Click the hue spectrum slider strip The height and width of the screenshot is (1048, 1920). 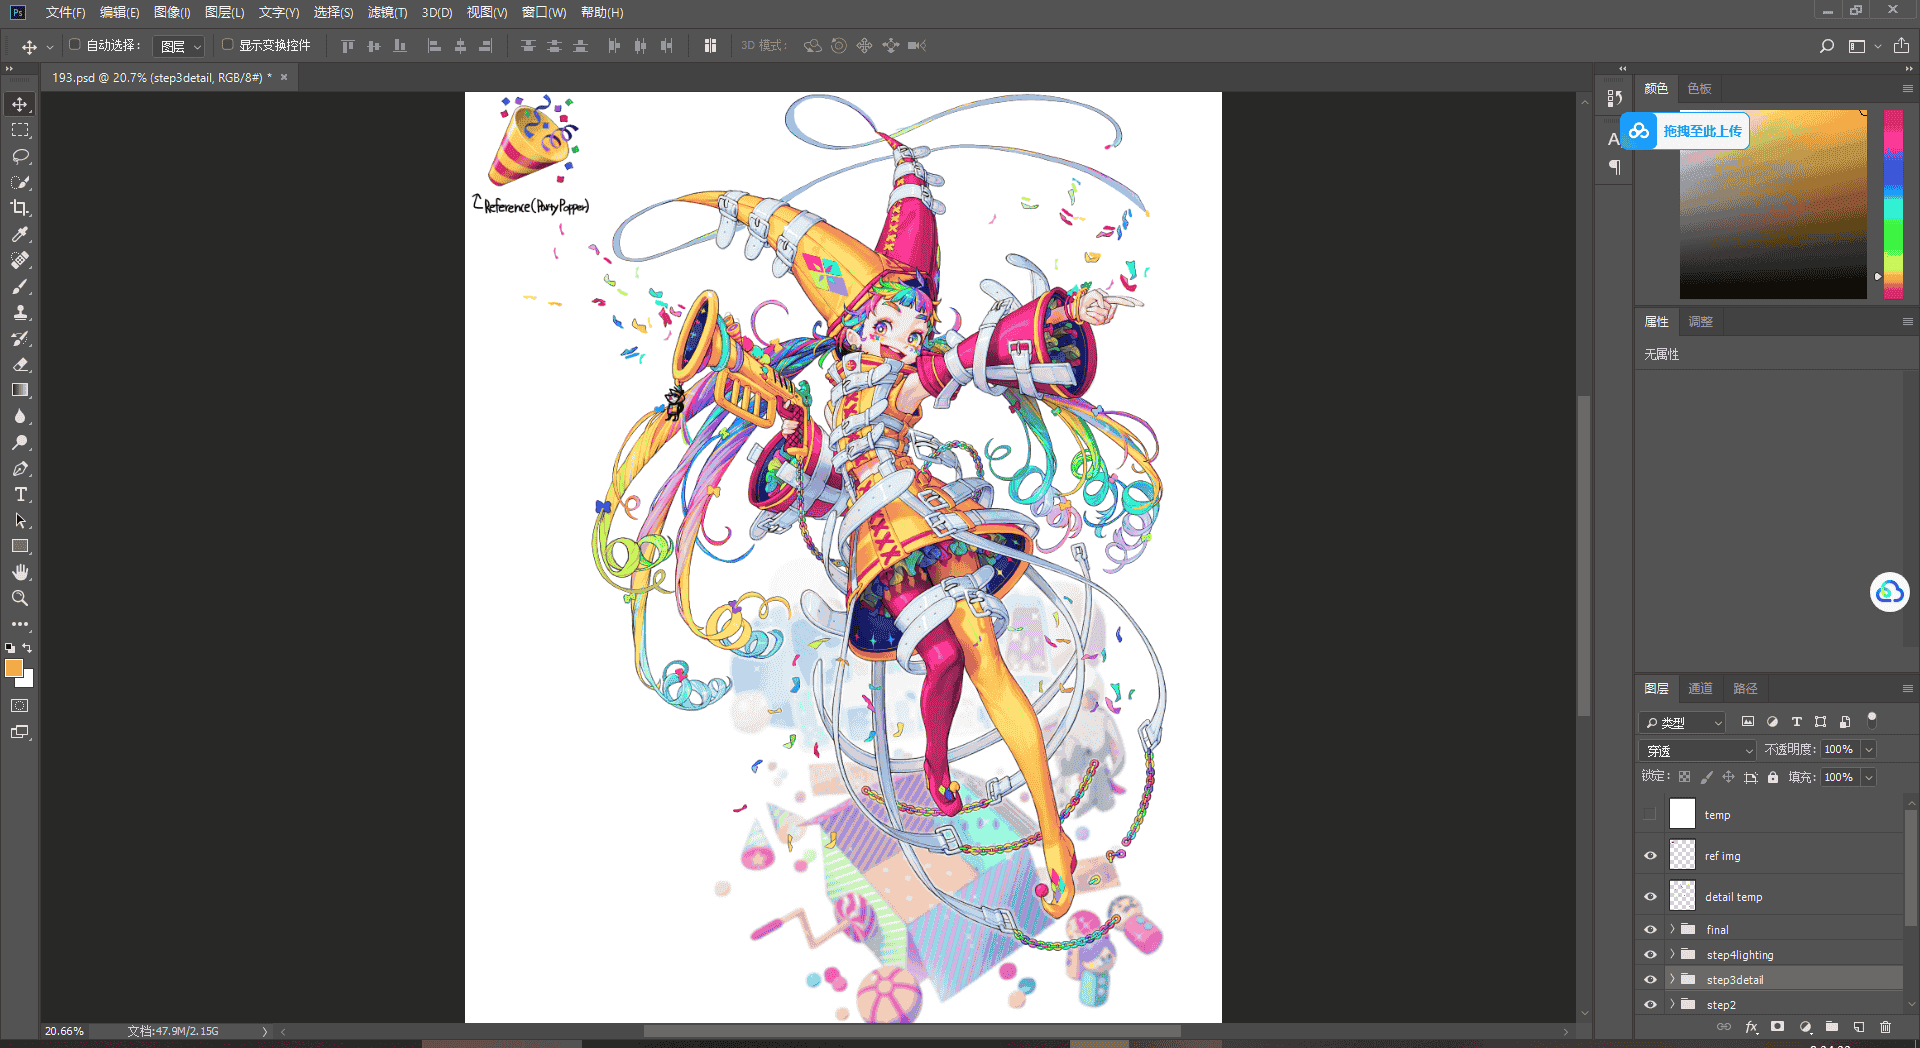pyautogui.click(x=1894, y=204)
